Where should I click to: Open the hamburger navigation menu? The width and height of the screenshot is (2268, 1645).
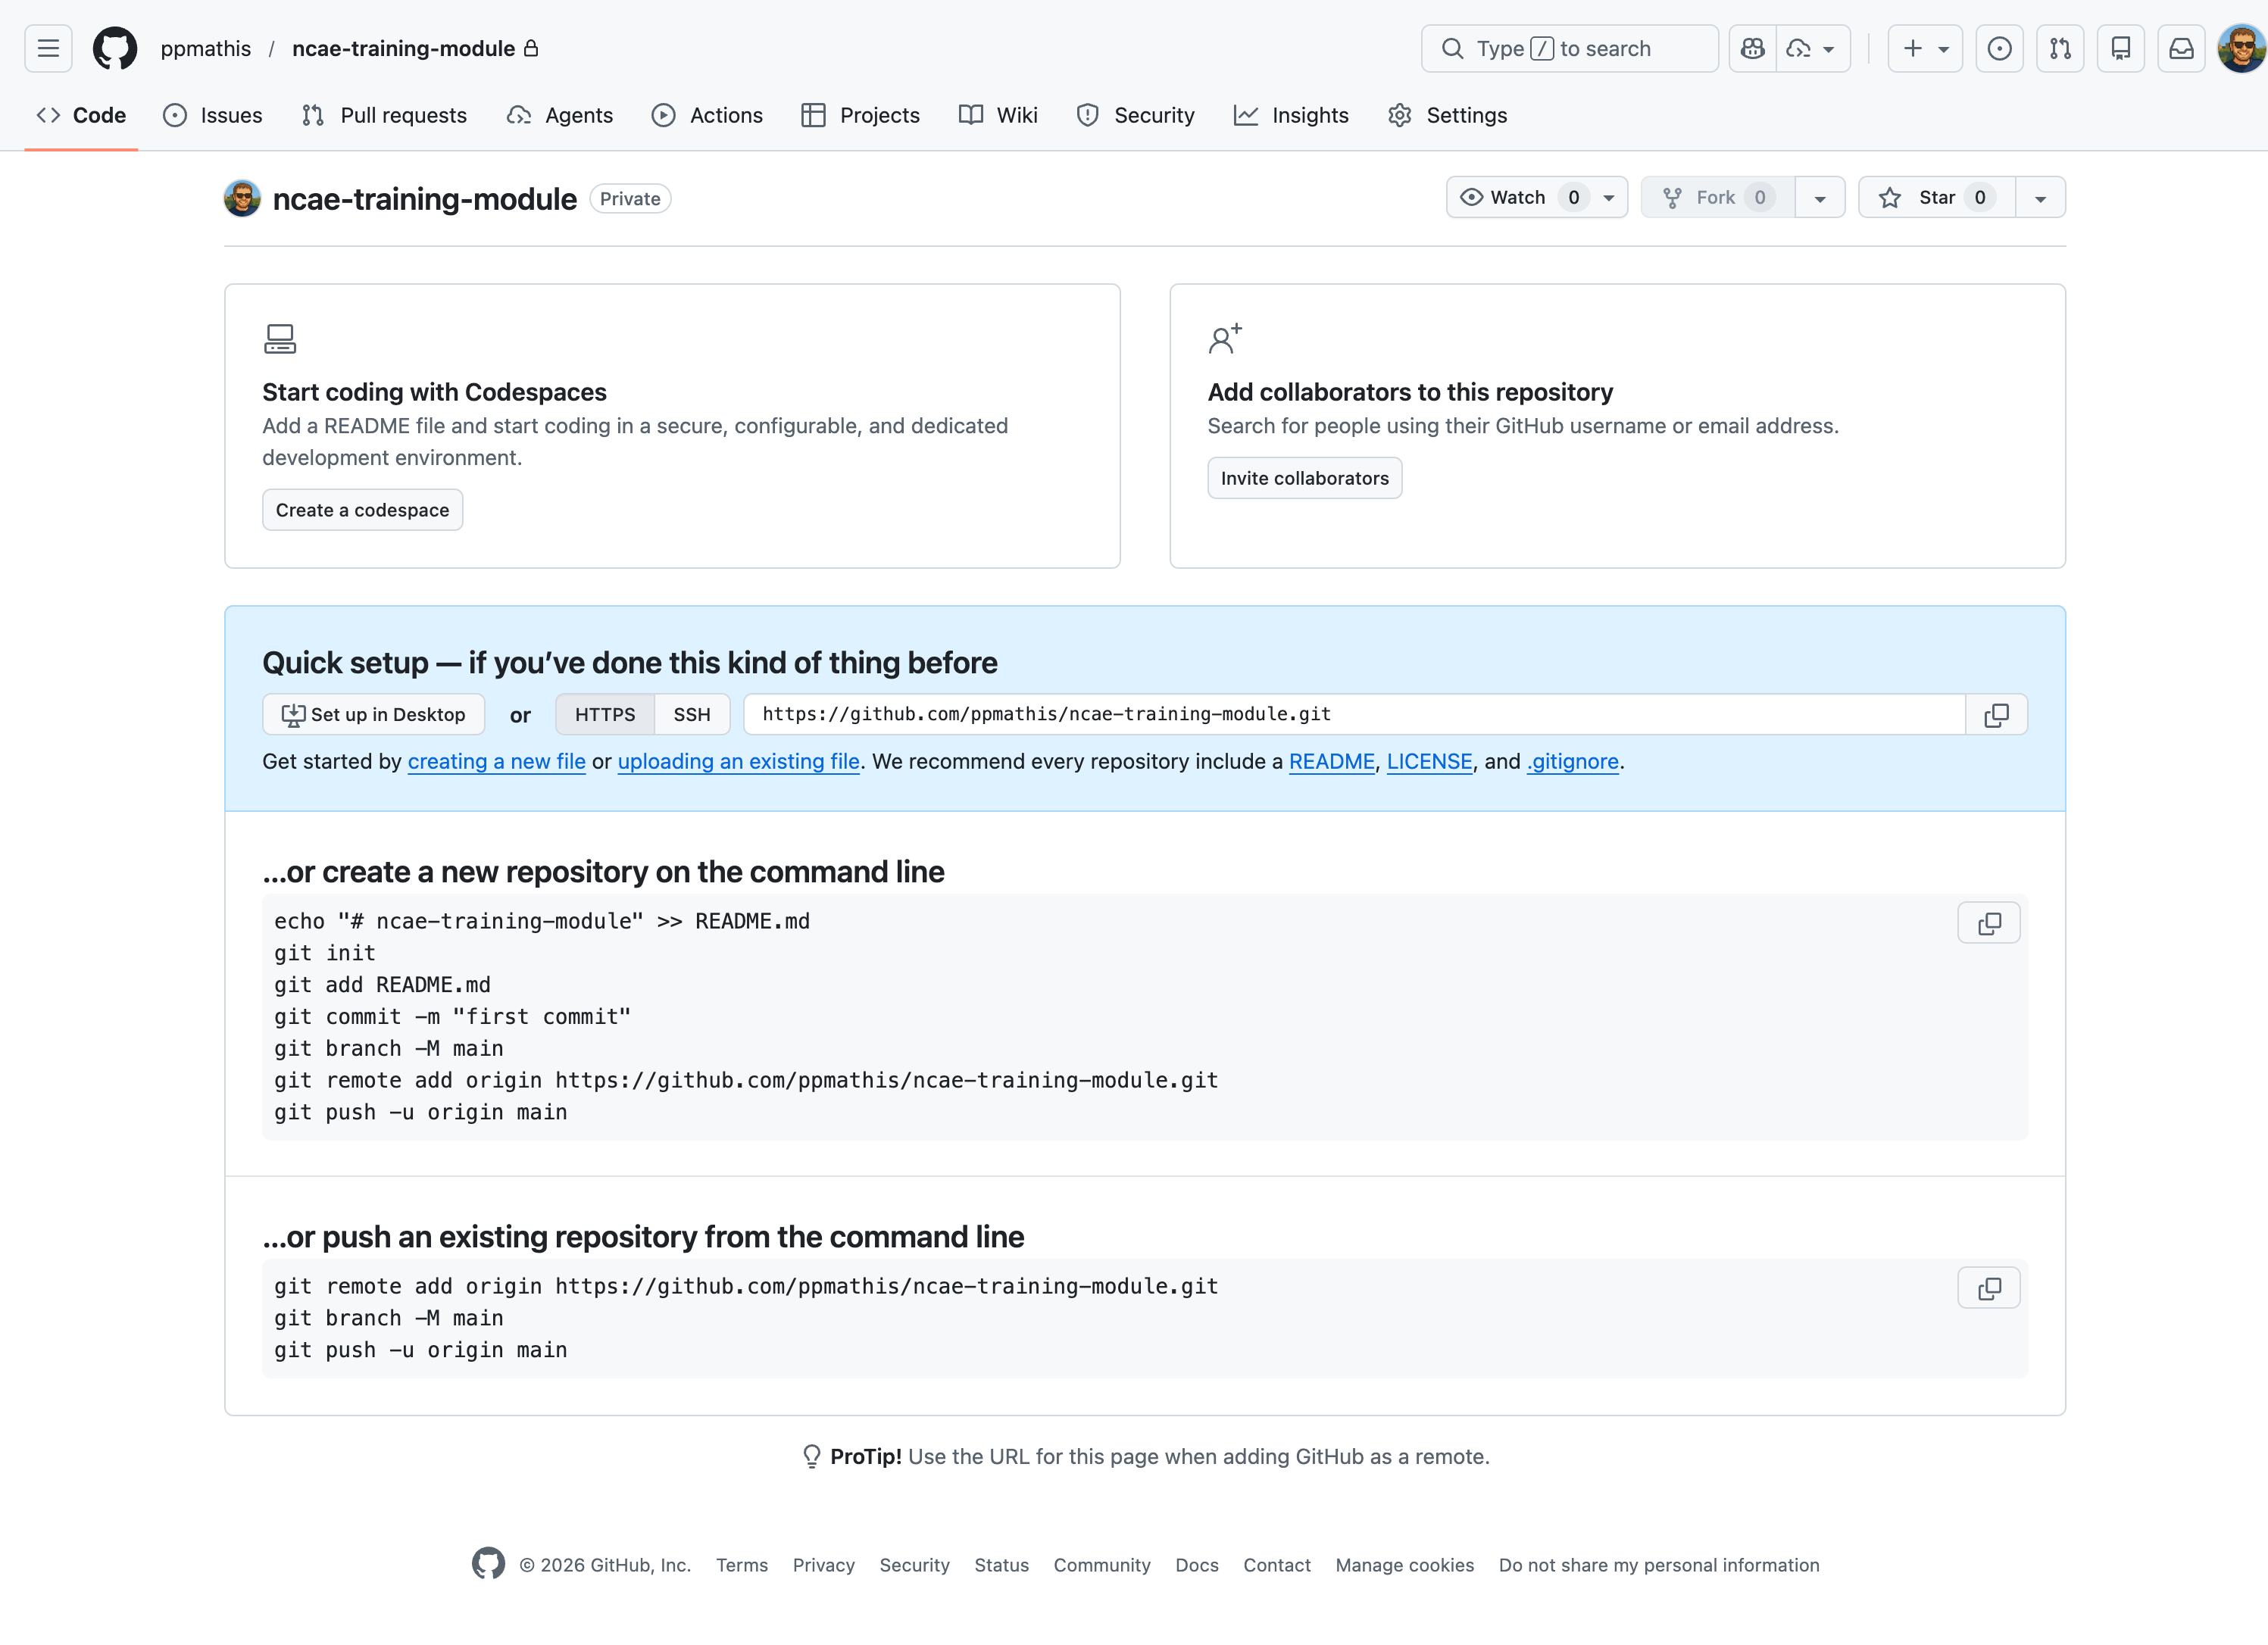48,48
